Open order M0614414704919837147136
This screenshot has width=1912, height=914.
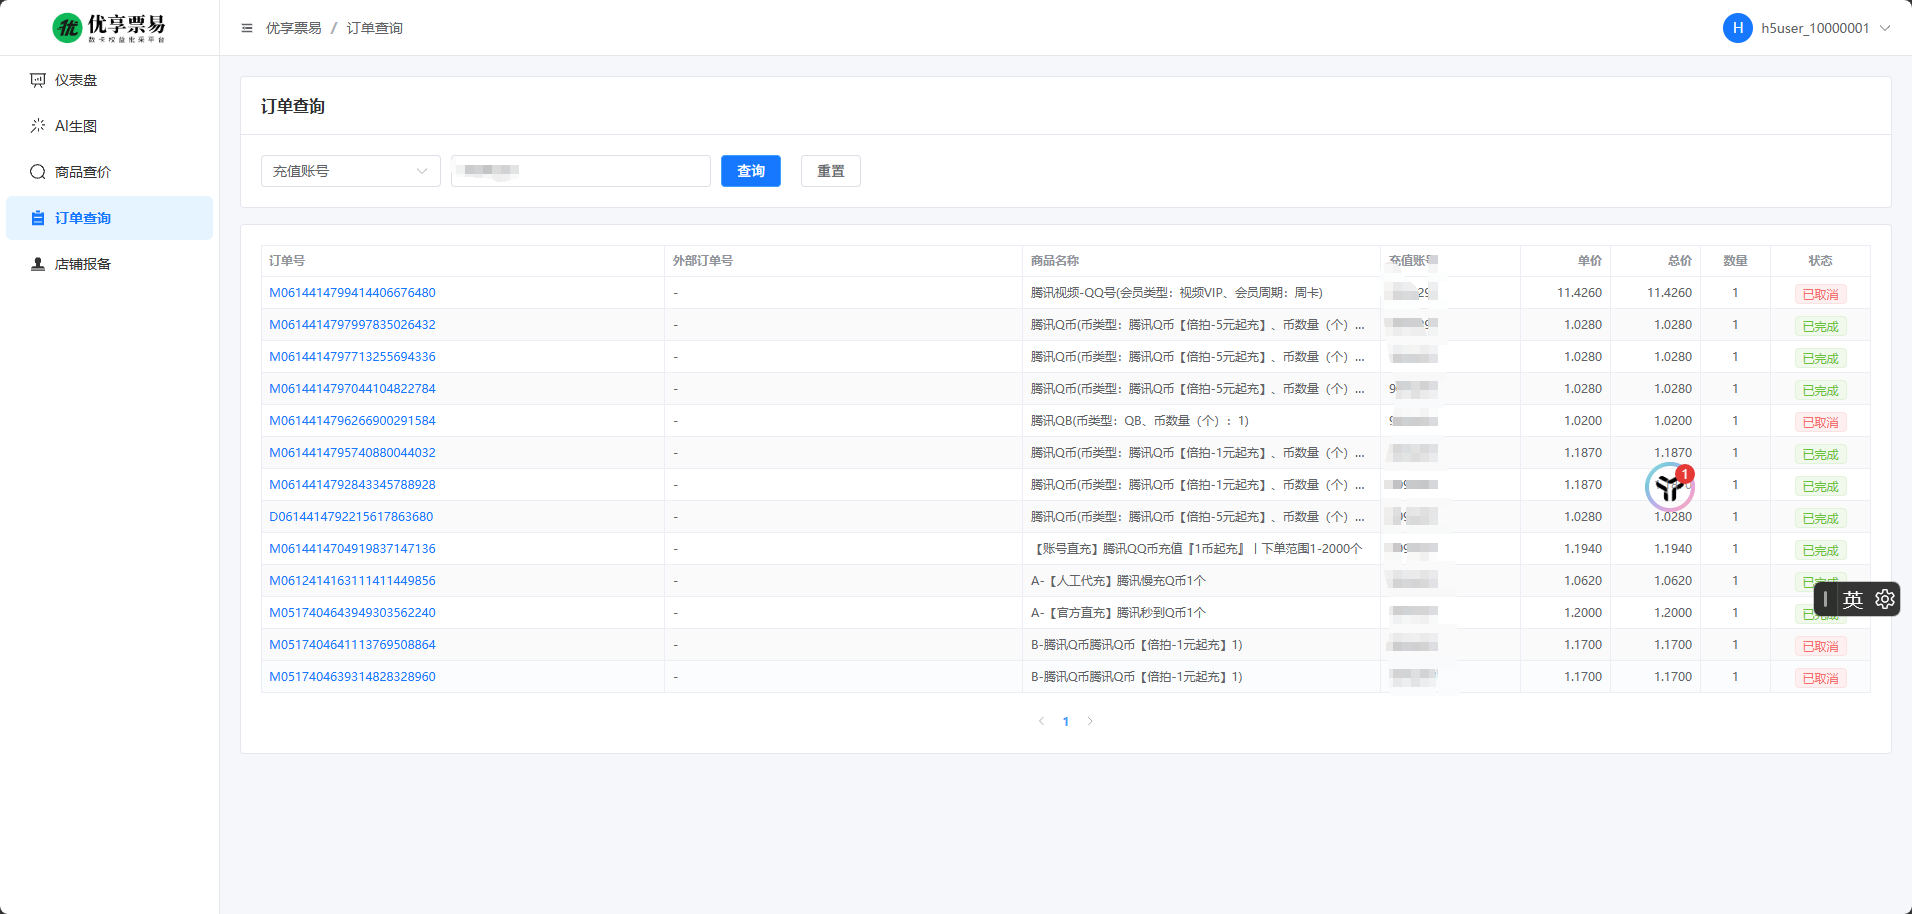[x=352, y=549]
